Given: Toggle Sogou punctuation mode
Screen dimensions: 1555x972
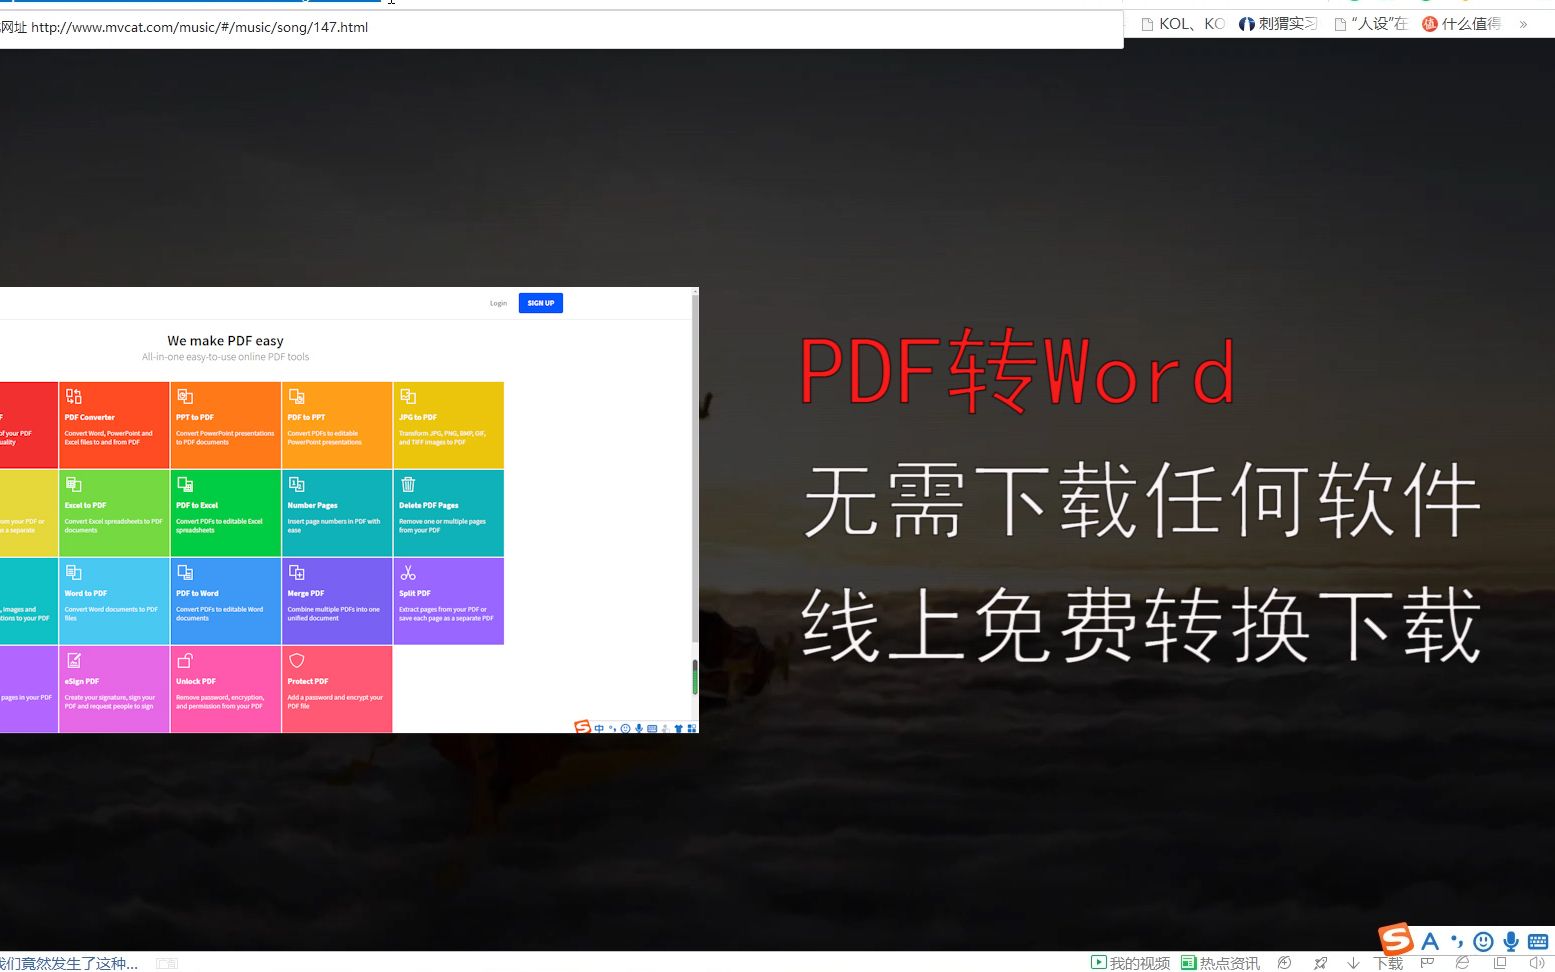Looking at the screenshot, I should (x=1456, y=941).
